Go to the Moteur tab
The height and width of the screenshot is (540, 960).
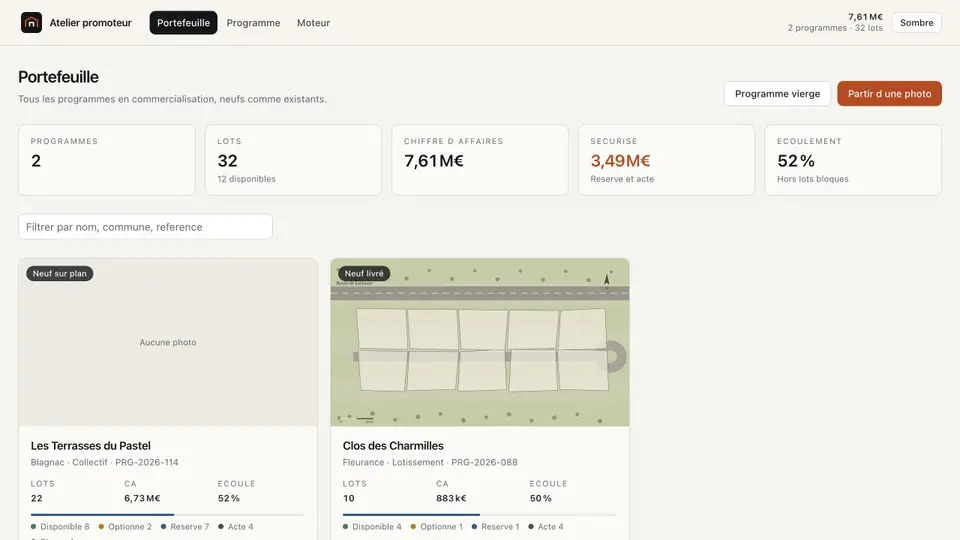(313, 23)
